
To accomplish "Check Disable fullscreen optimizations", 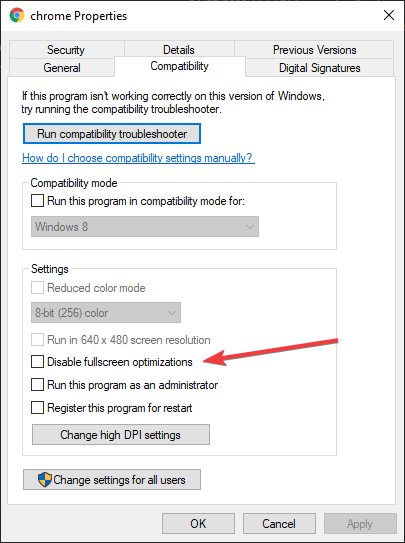I will tap(37, 362).
